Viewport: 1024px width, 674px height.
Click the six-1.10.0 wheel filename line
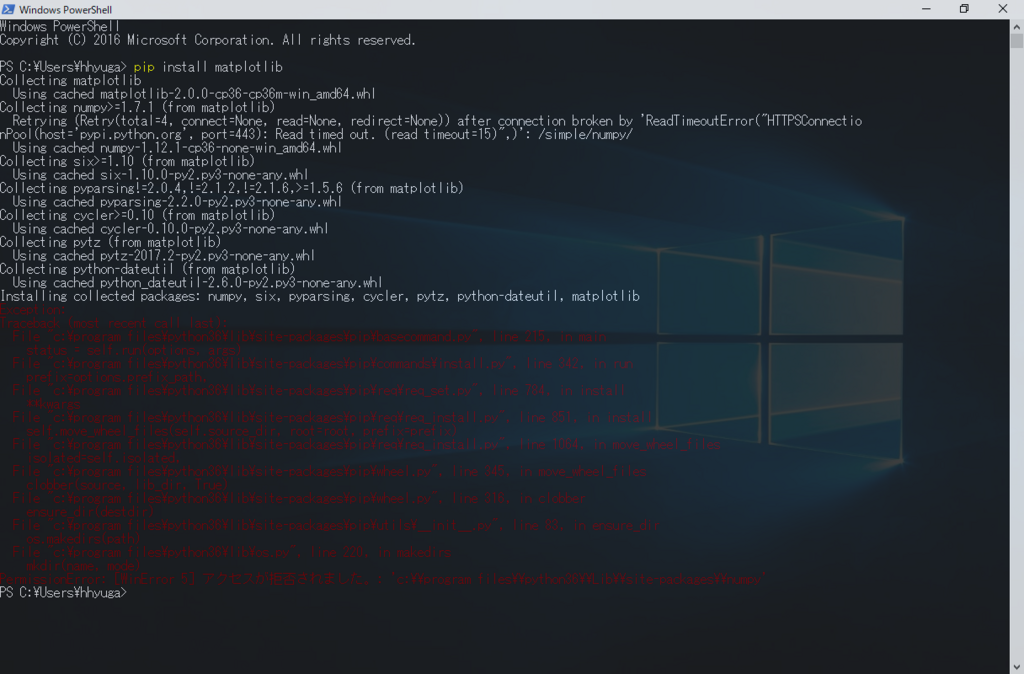click(160, 175)
